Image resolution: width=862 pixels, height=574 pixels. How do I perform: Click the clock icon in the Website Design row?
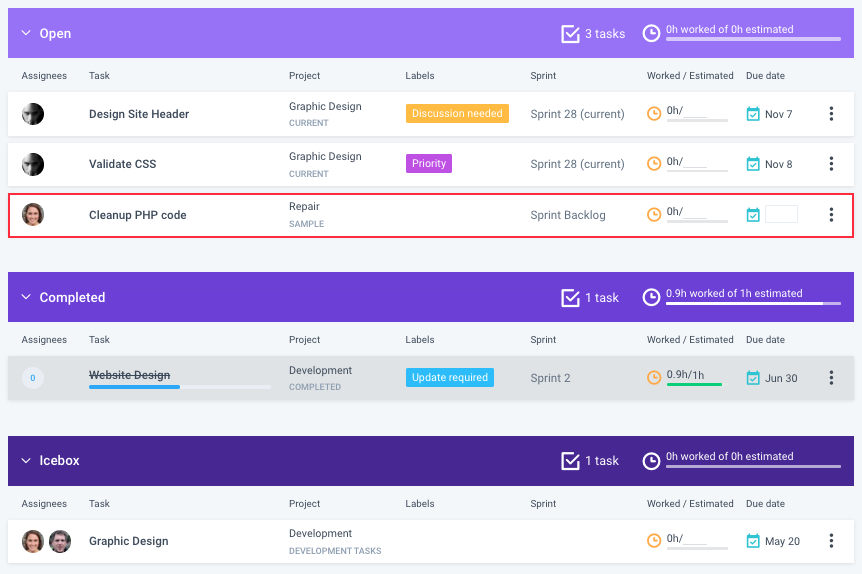(654, 378)
